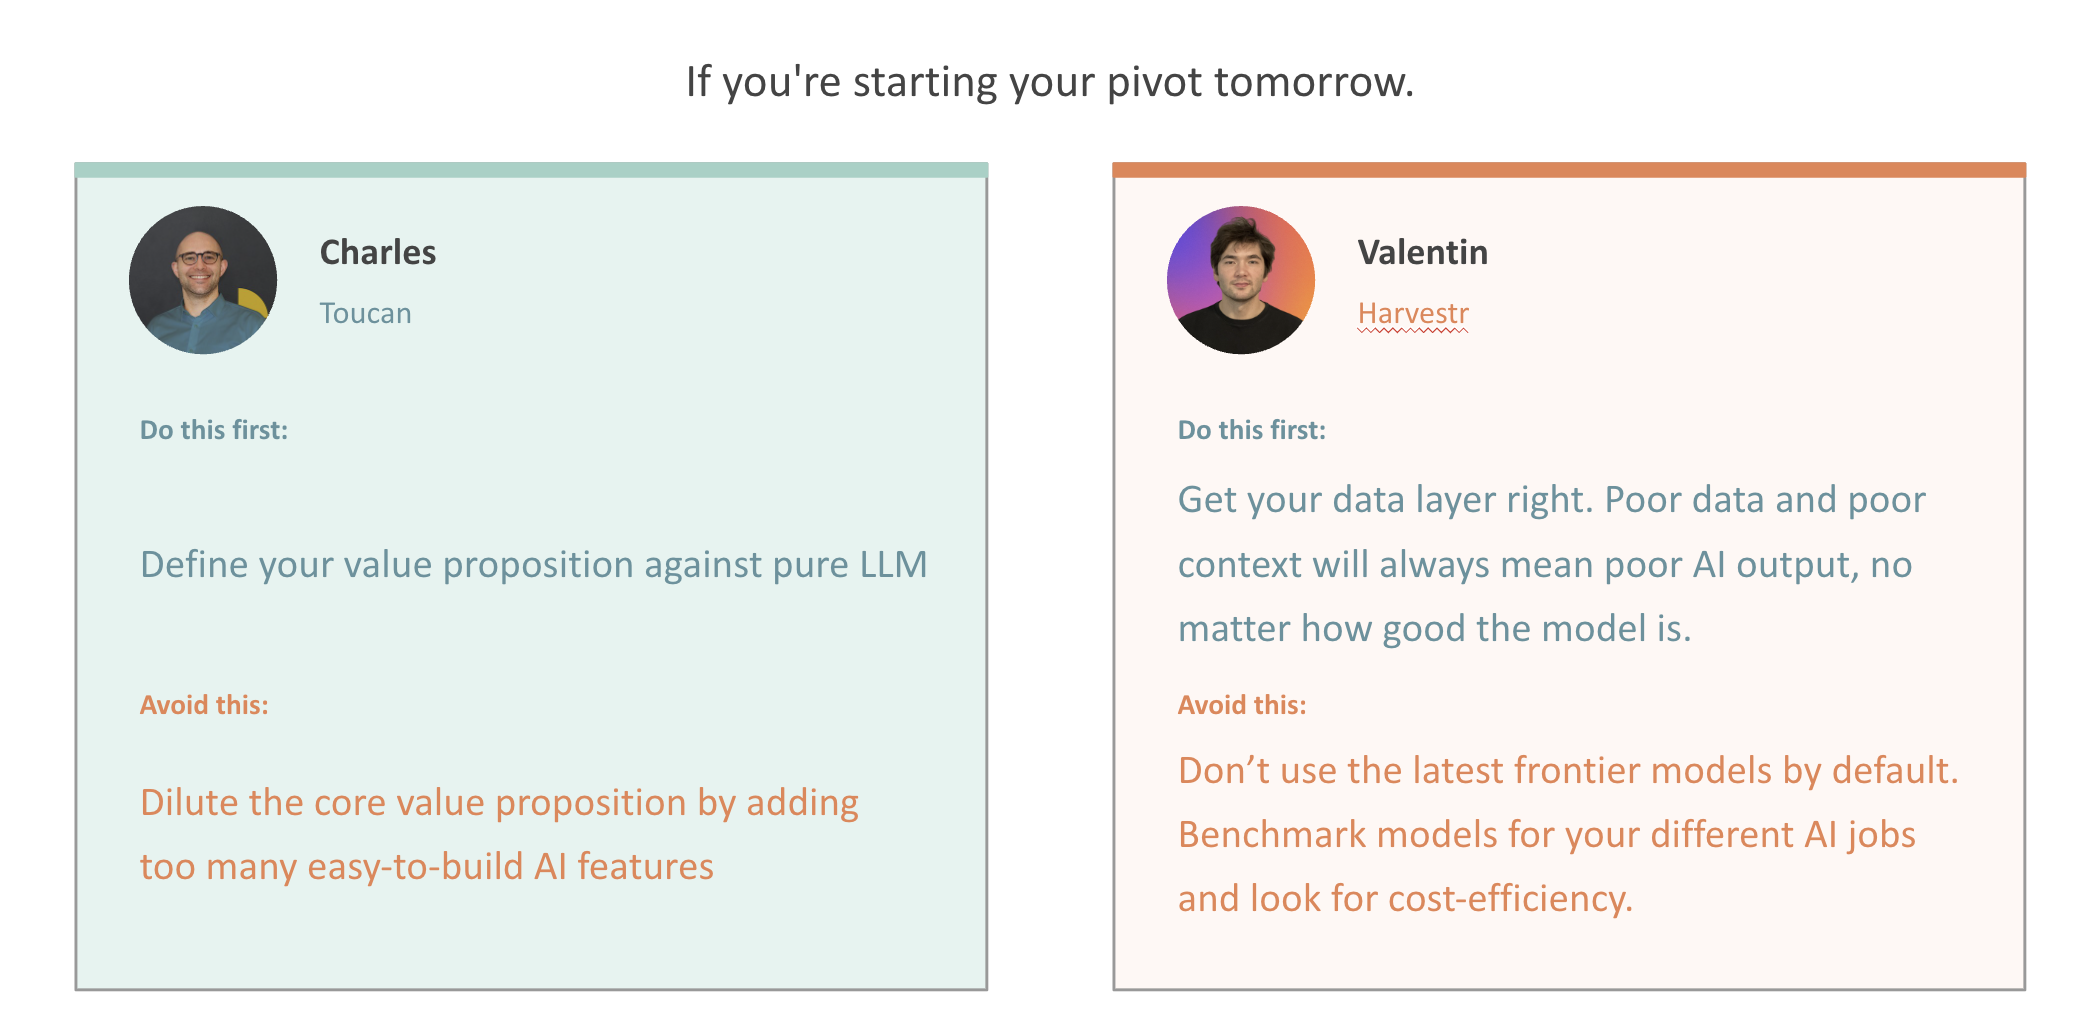Click the Toucan company label

(366, 313)
